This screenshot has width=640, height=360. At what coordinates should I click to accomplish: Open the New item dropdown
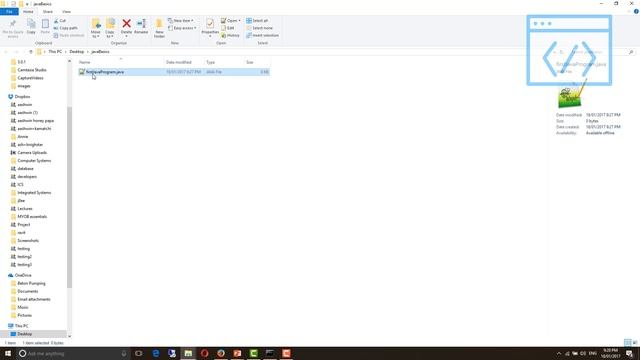181,20
